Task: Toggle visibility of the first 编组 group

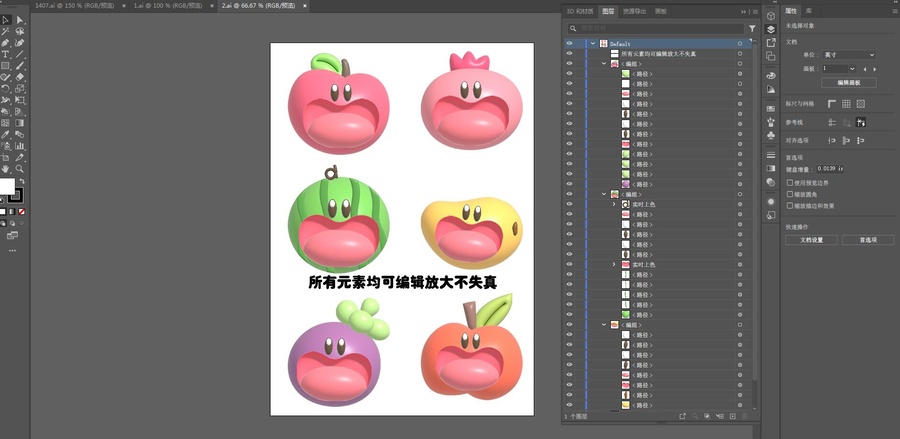Action: click(569, 64)
